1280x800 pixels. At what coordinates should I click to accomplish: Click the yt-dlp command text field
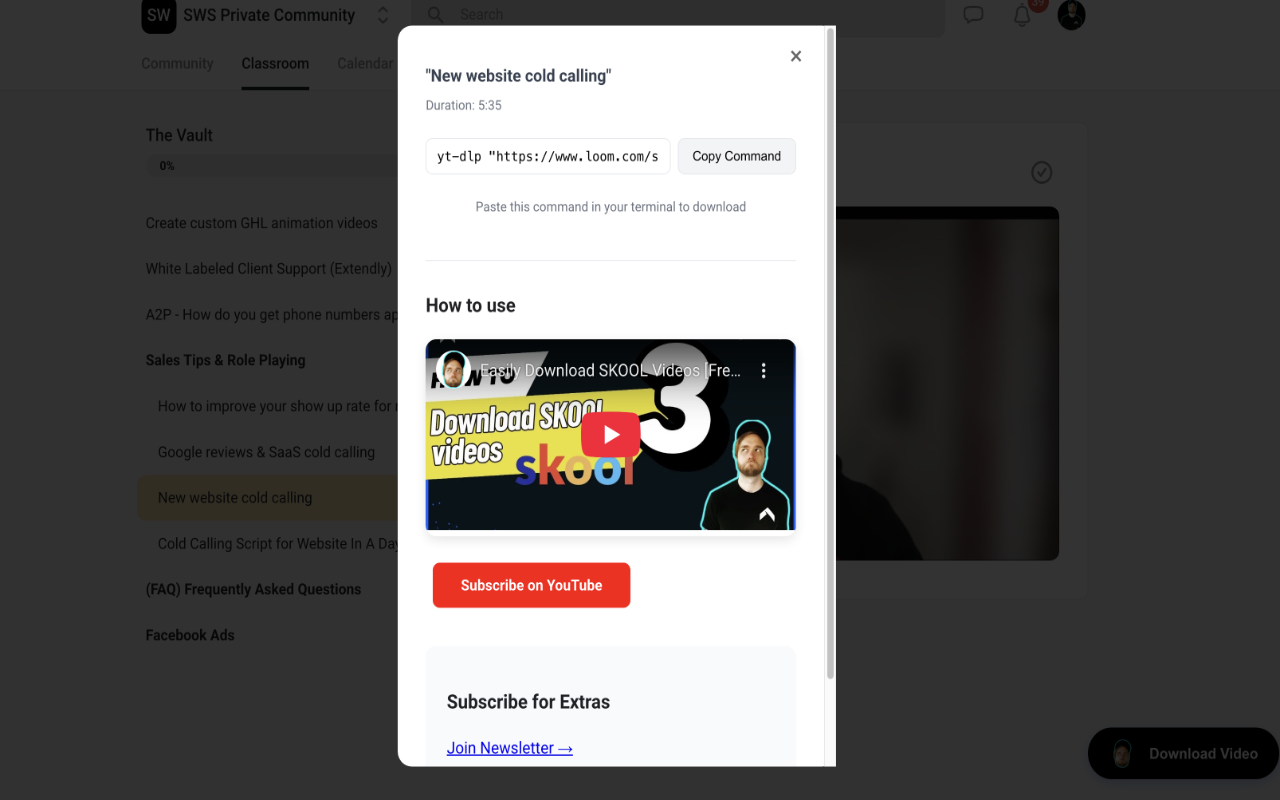[548, 156]
